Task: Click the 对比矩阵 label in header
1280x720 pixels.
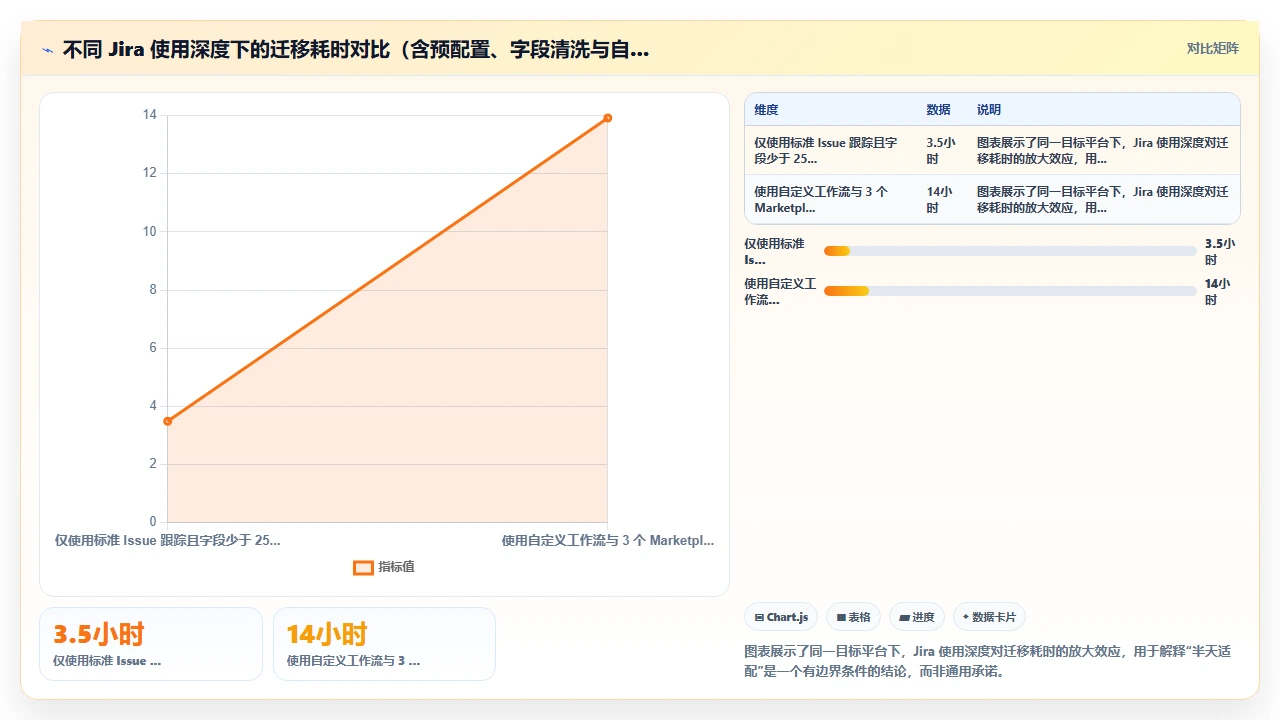Action: click(x=1212, y=48)
